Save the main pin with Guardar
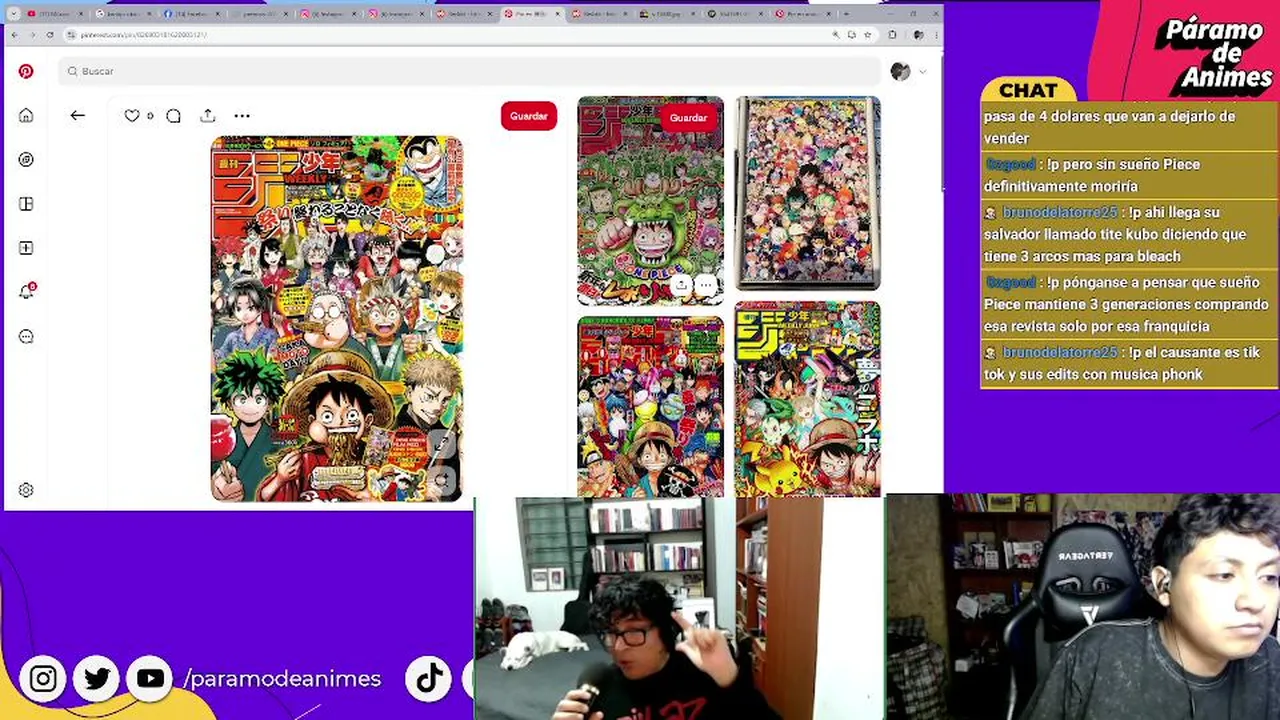 (529, 116)
